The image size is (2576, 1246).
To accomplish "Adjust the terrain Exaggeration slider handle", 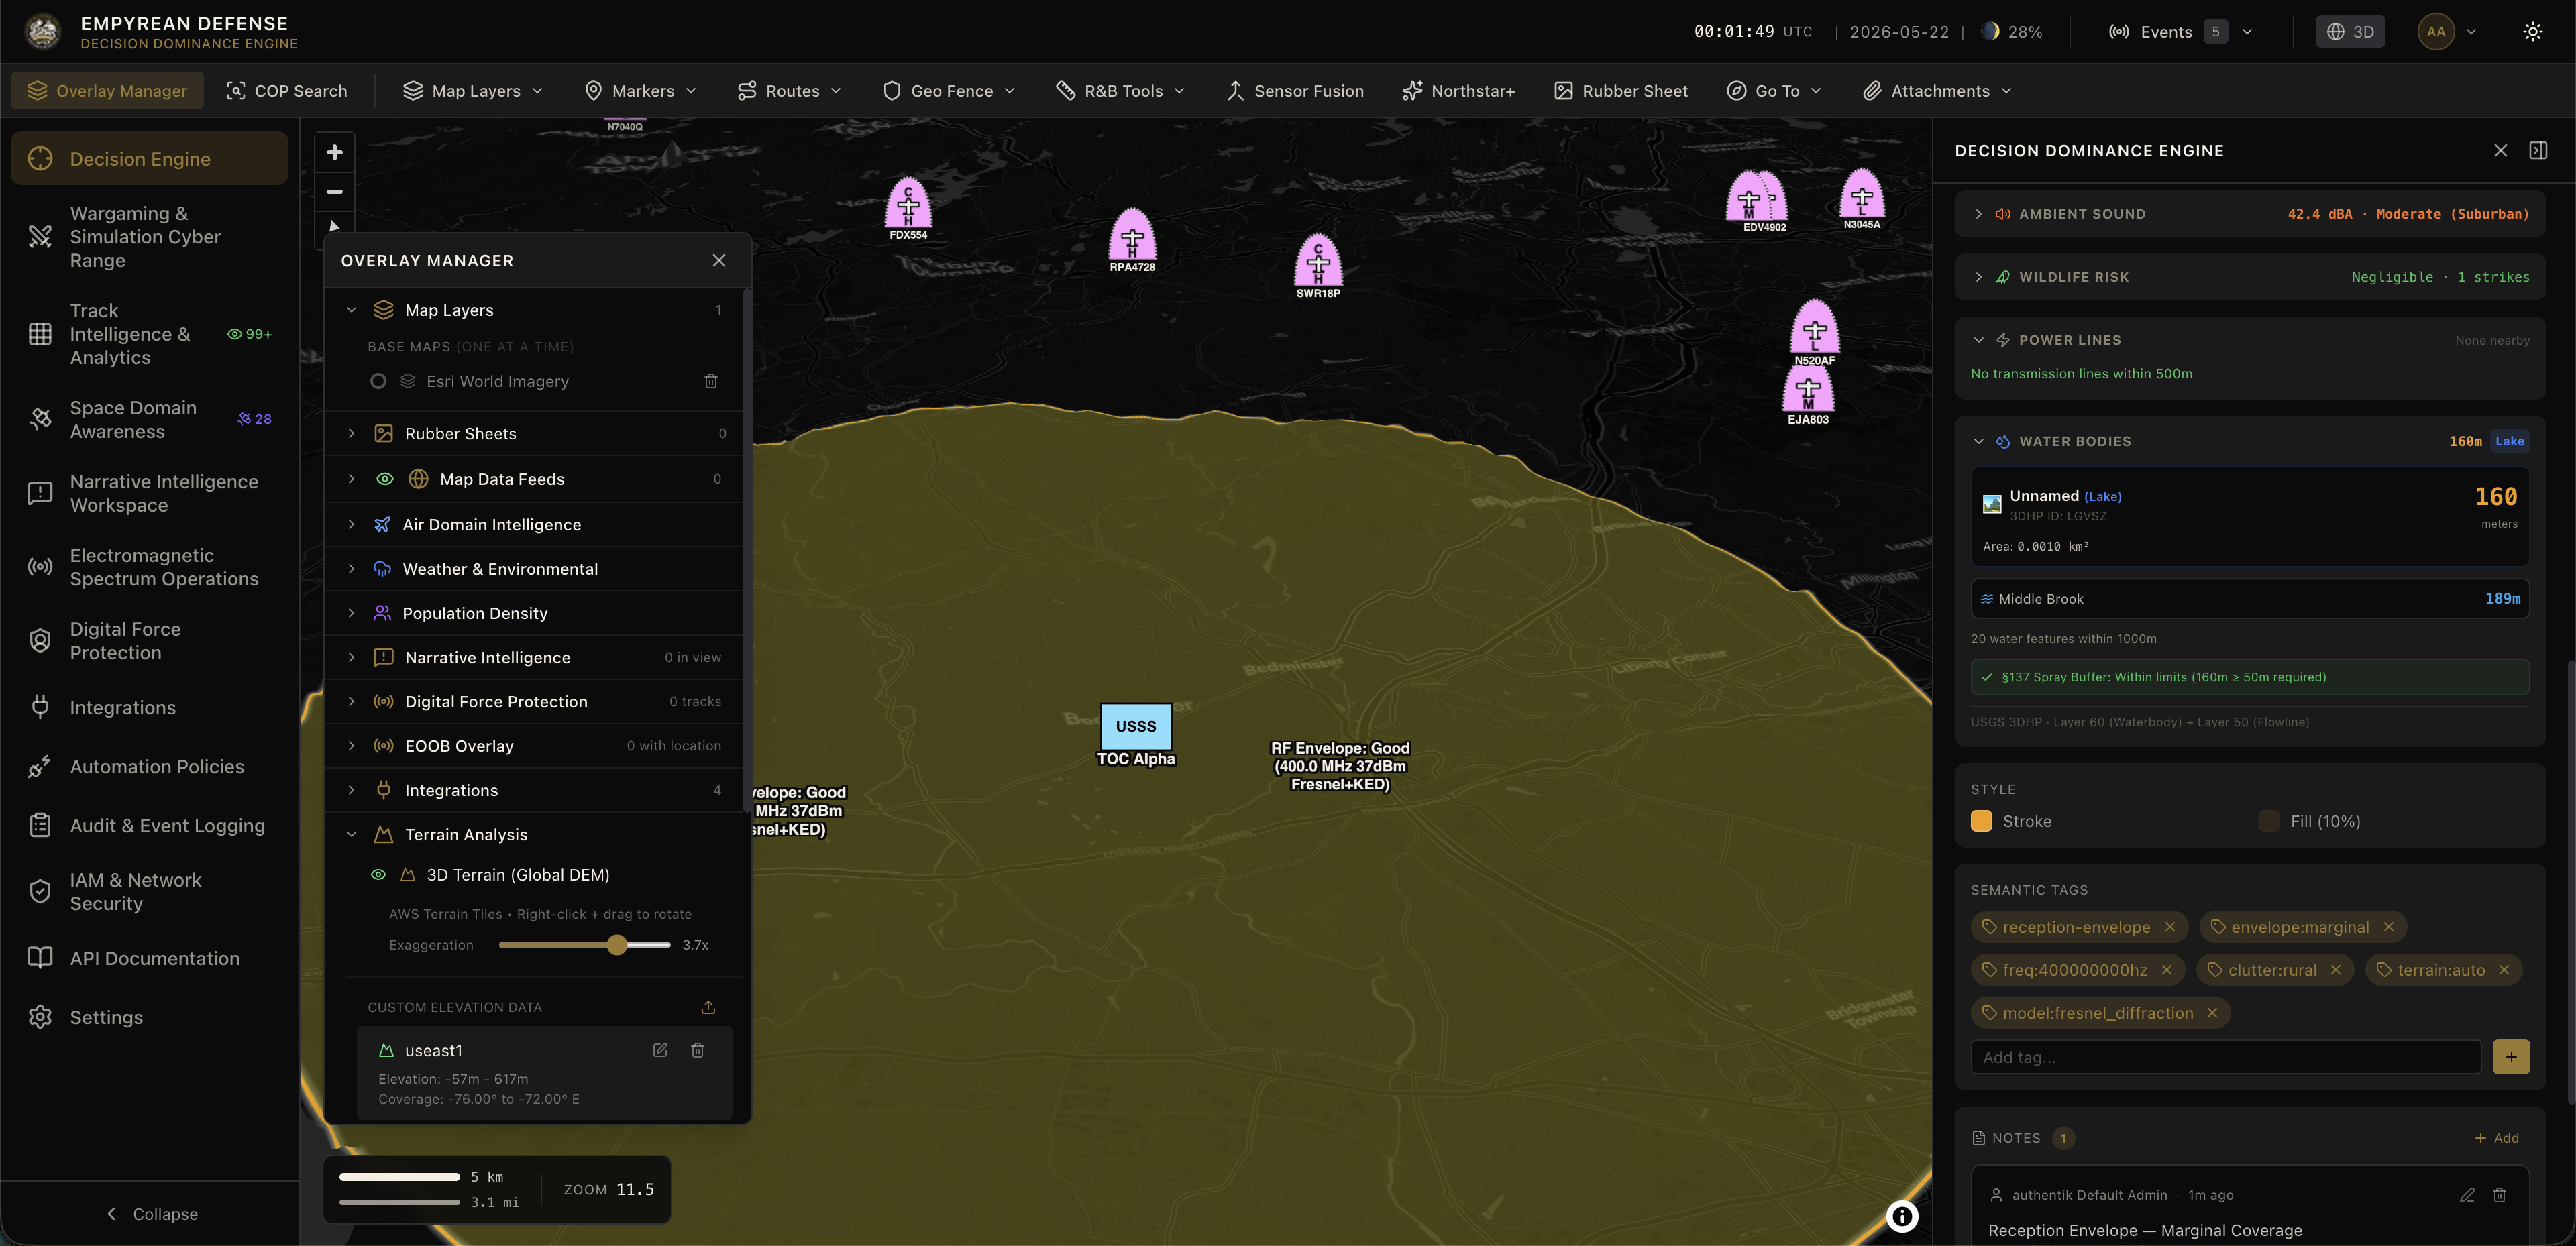I will click(x=617, y=945).
